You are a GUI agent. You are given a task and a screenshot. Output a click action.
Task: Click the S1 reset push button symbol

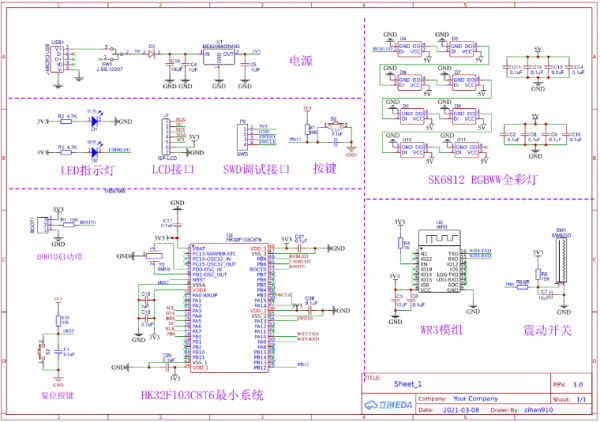pos(43,352)
